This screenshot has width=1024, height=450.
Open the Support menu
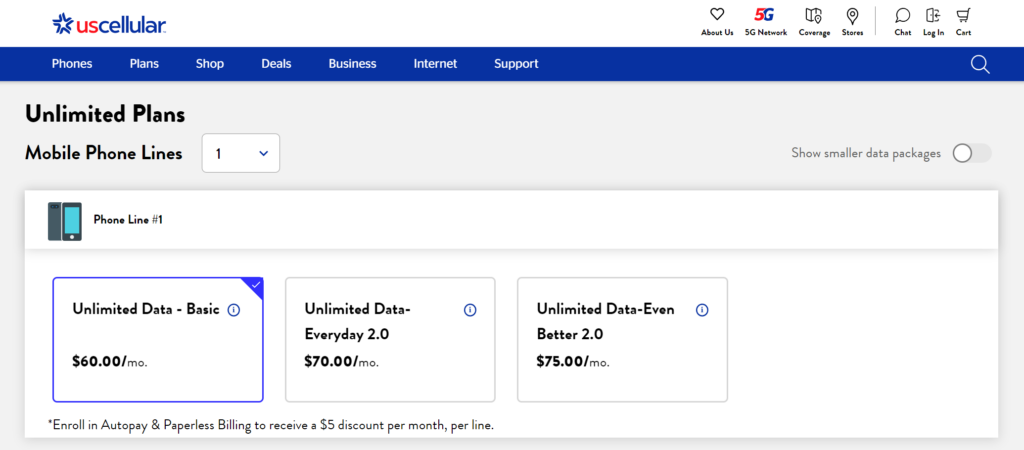coord(517,64)
